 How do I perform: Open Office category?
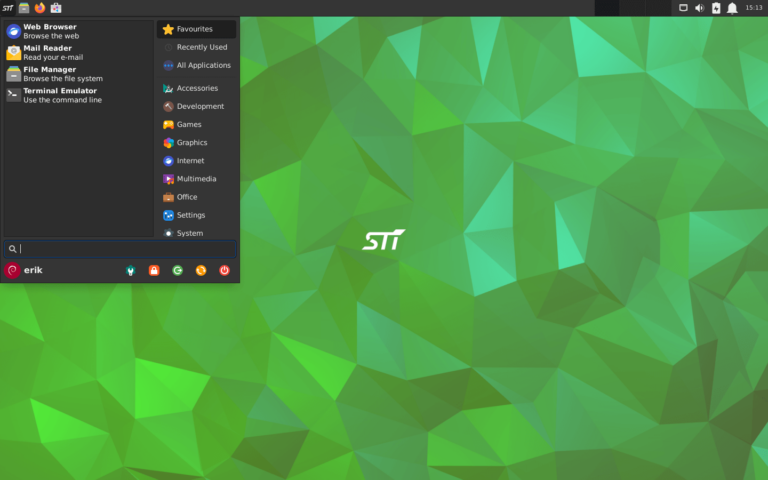[x=196, y=197]
